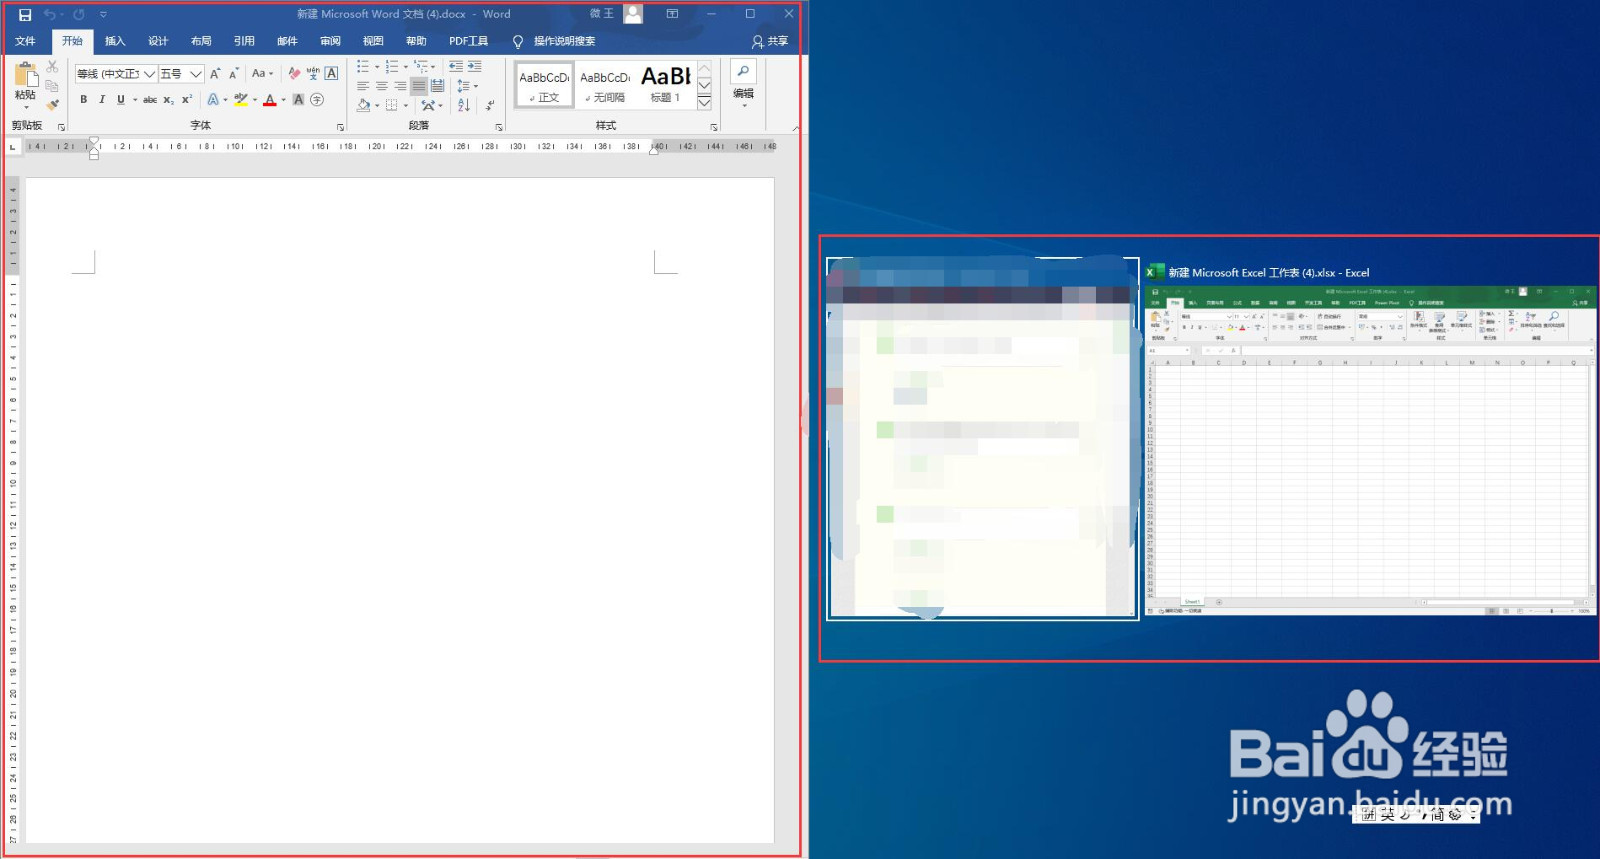Image resolution: width=1600 pixels, height=859 pixels.
Task: Click the Cut scissors icon
Action: 52,66
